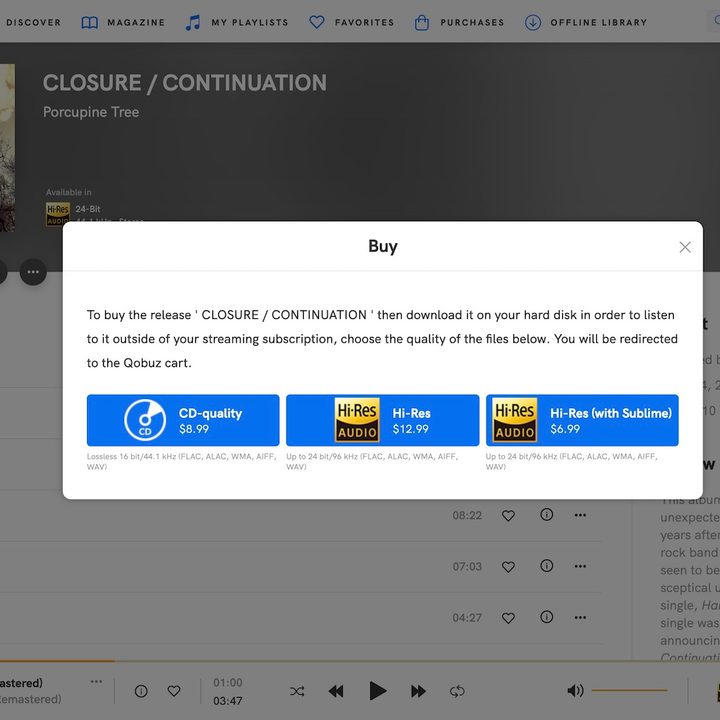Favorite the 04:27 track

point(508,618)
